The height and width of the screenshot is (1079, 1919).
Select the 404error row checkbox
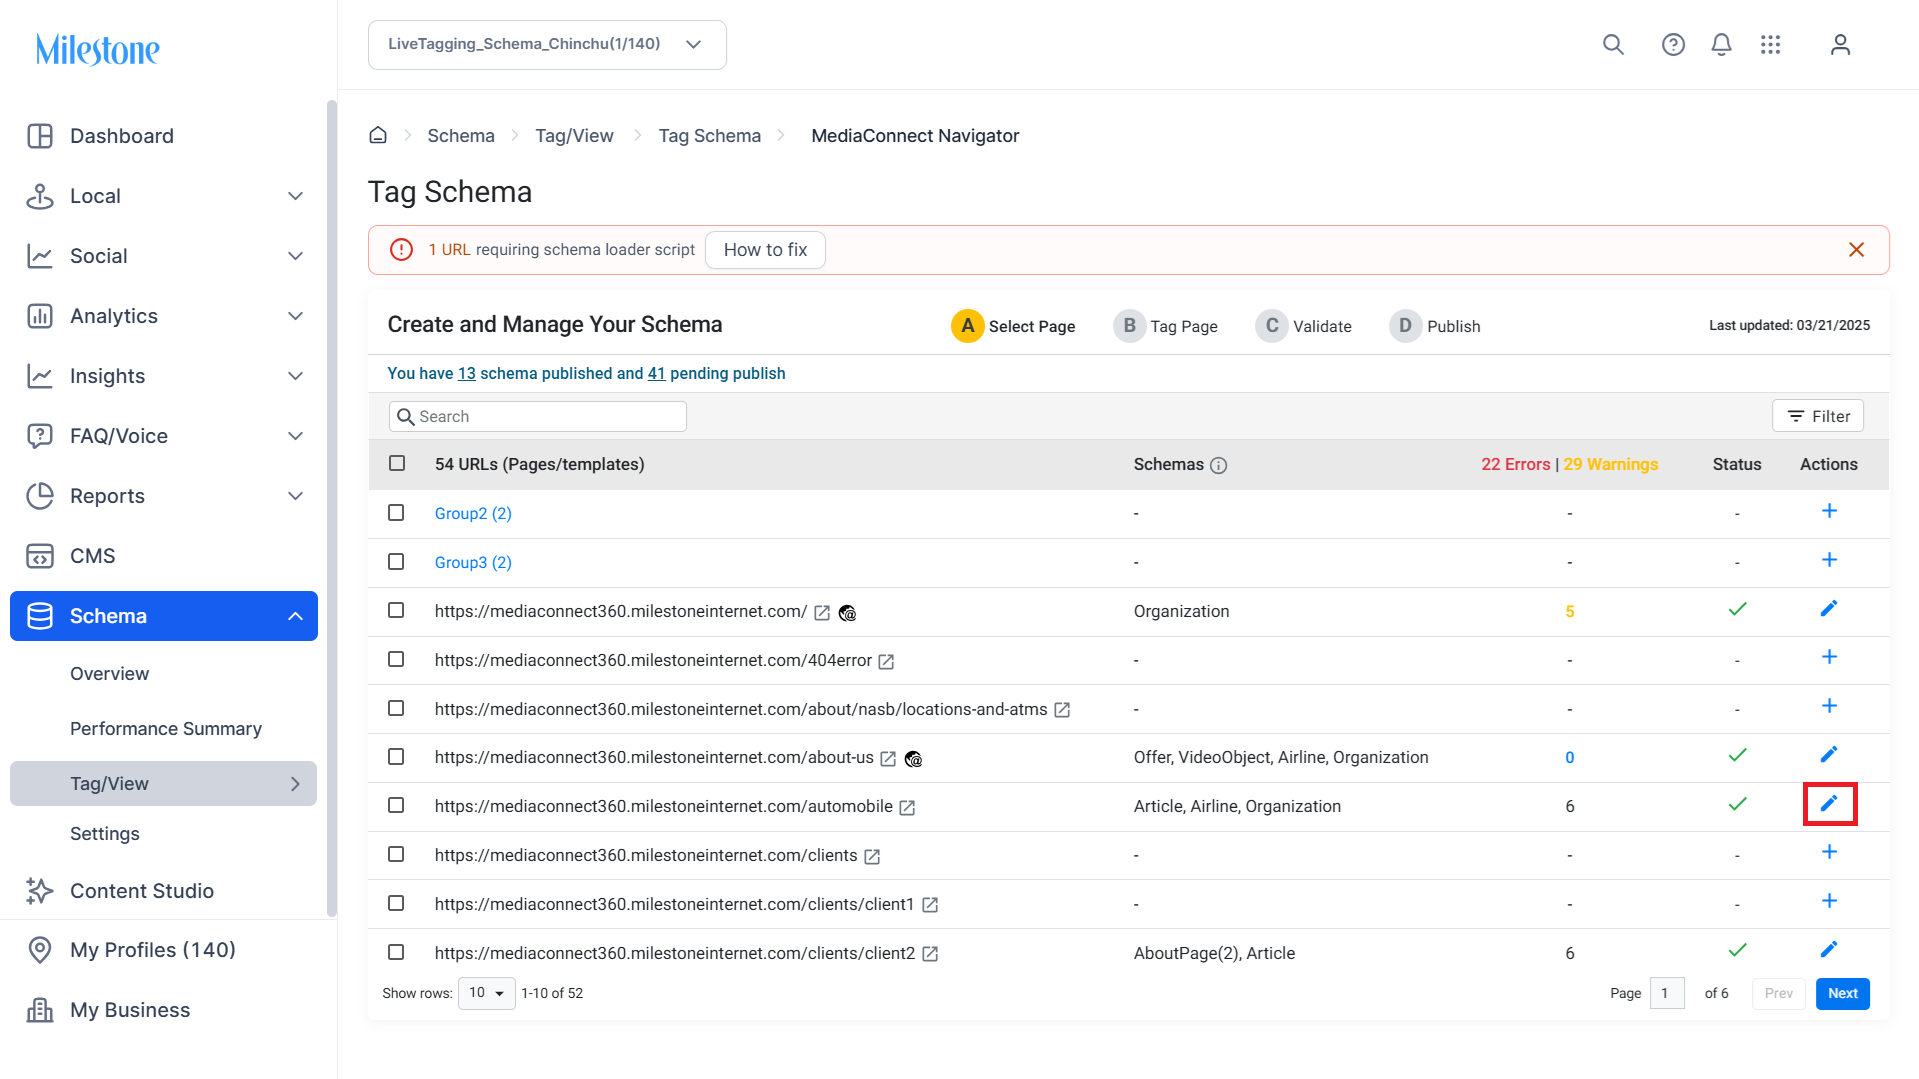[396, 660]
